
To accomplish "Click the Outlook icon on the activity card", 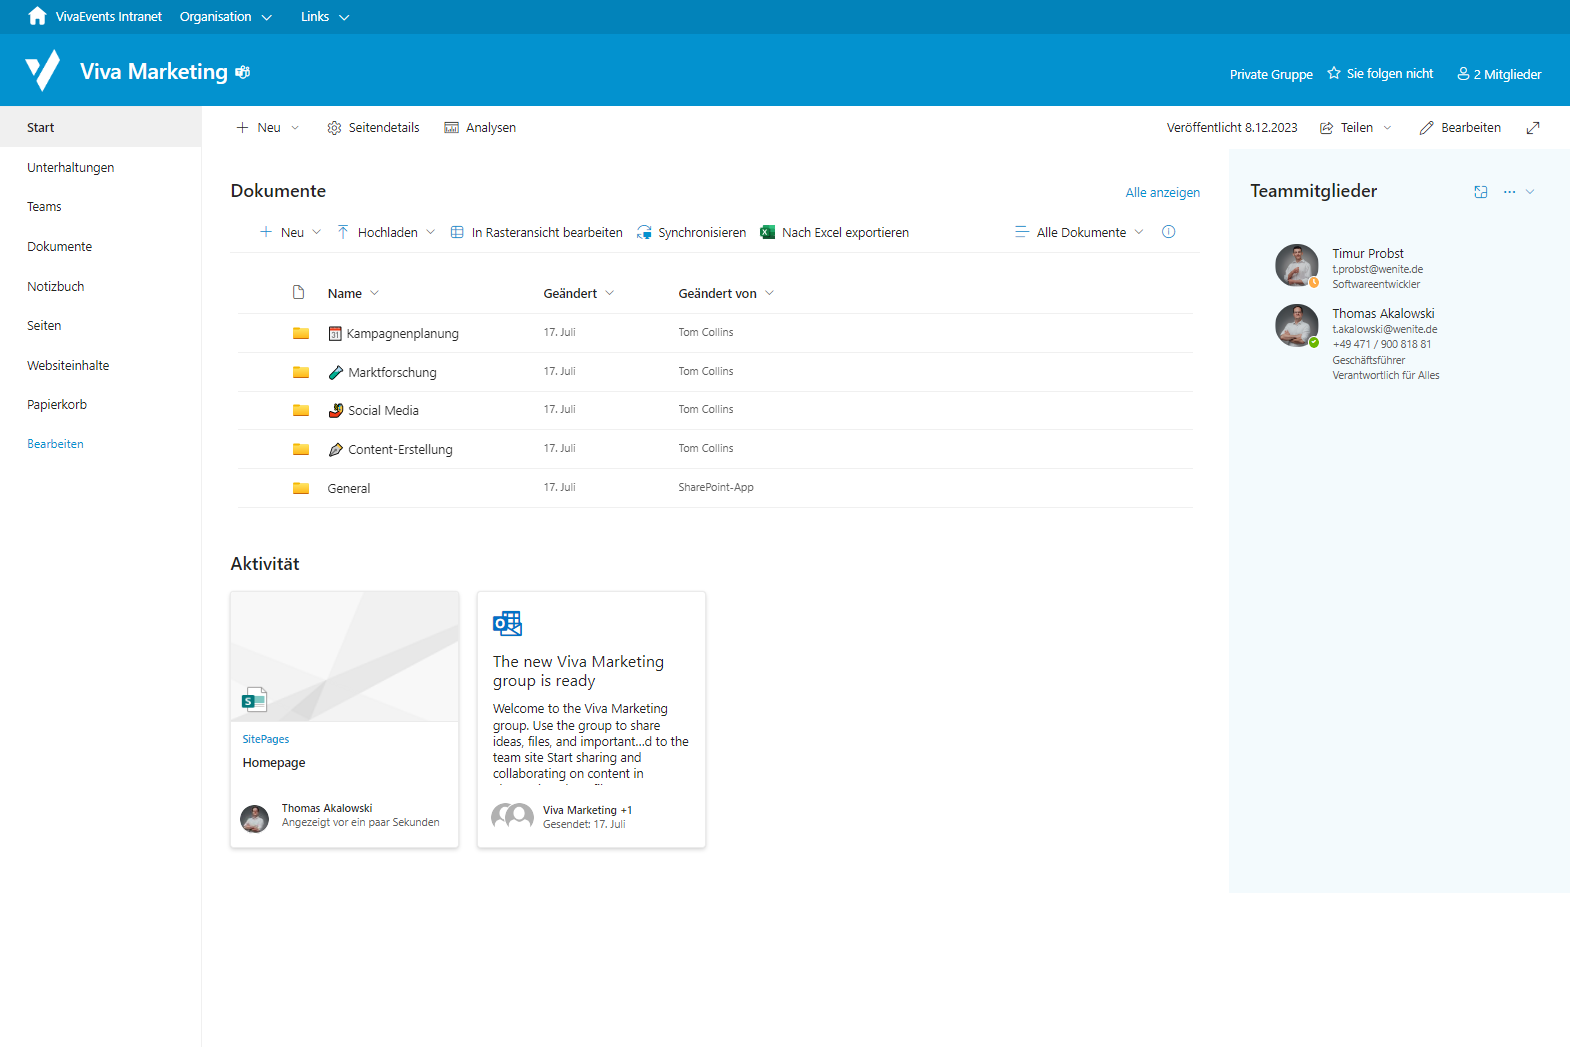I will pos(507,623).
